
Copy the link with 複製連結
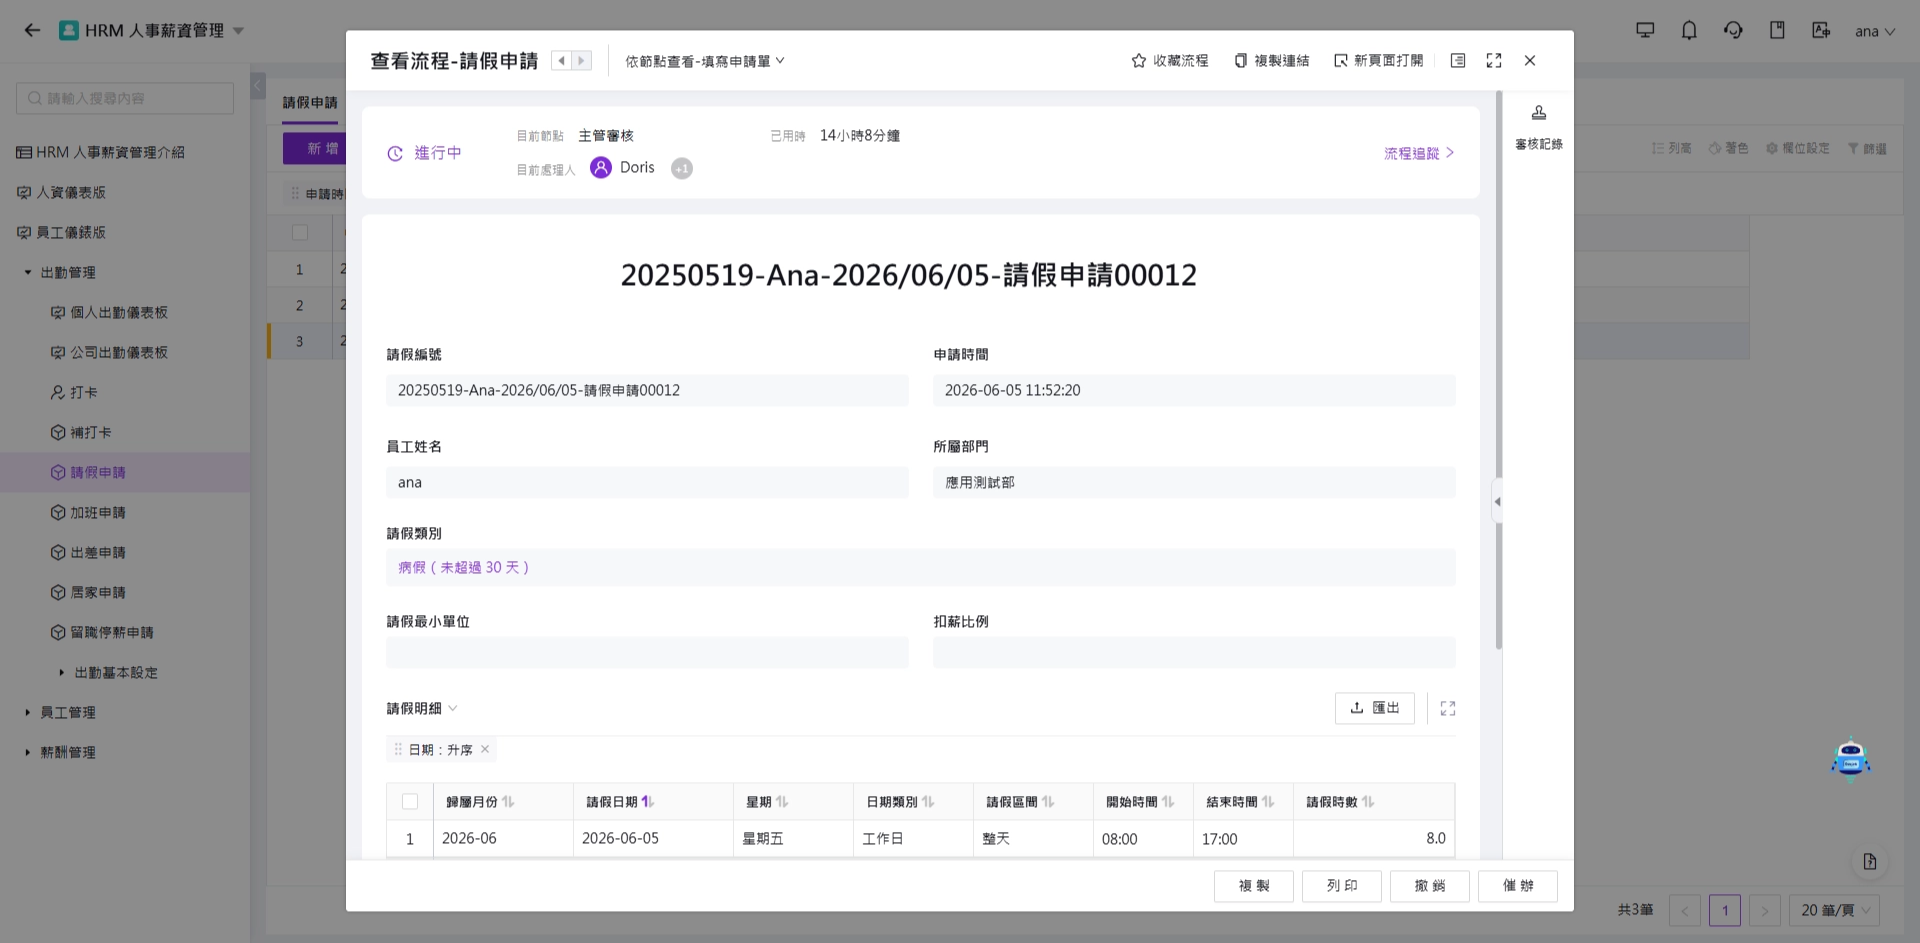pyautogui.click(x=1271, y=61)
